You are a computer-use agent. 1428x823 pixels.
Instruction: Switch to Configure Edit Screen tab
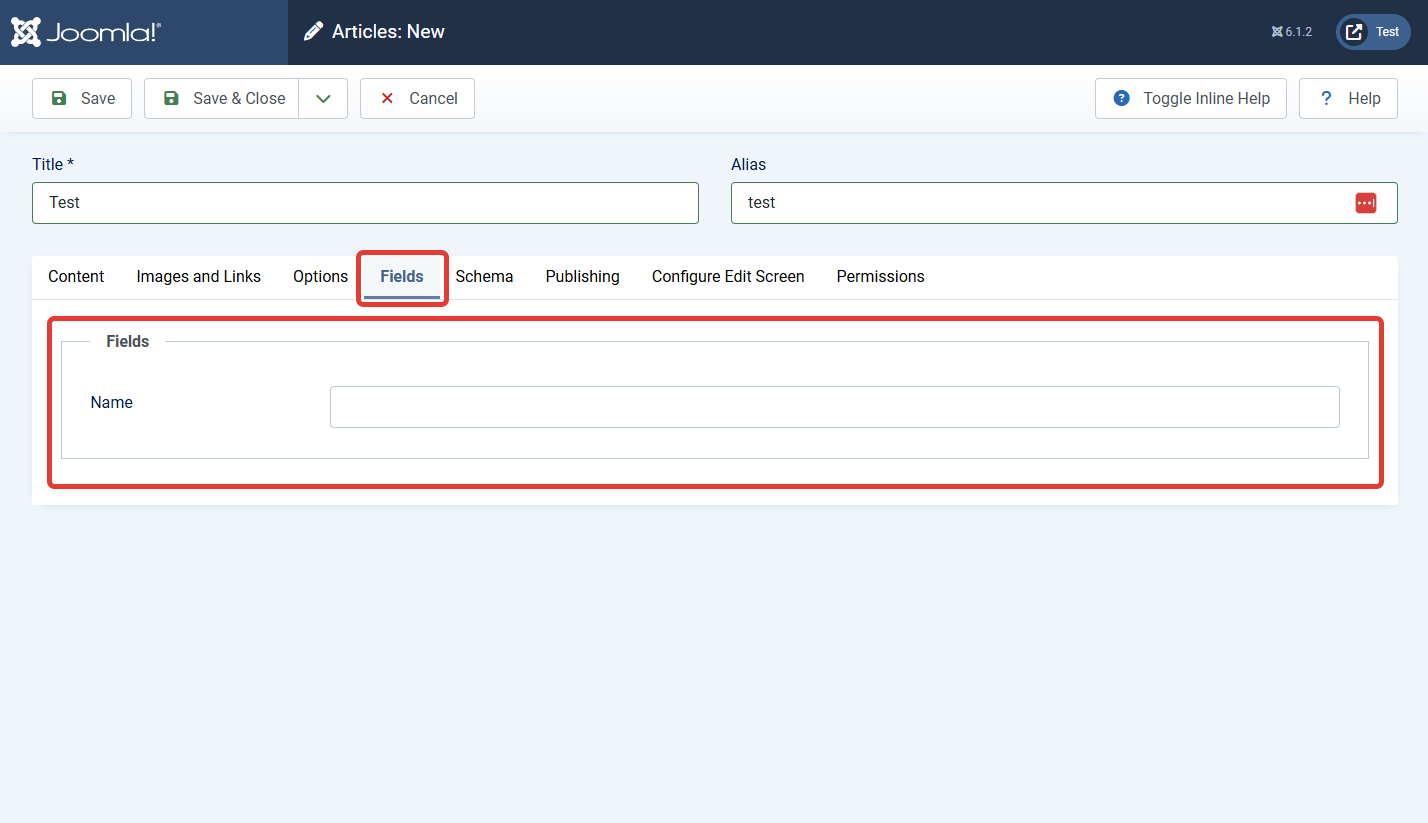728,277
